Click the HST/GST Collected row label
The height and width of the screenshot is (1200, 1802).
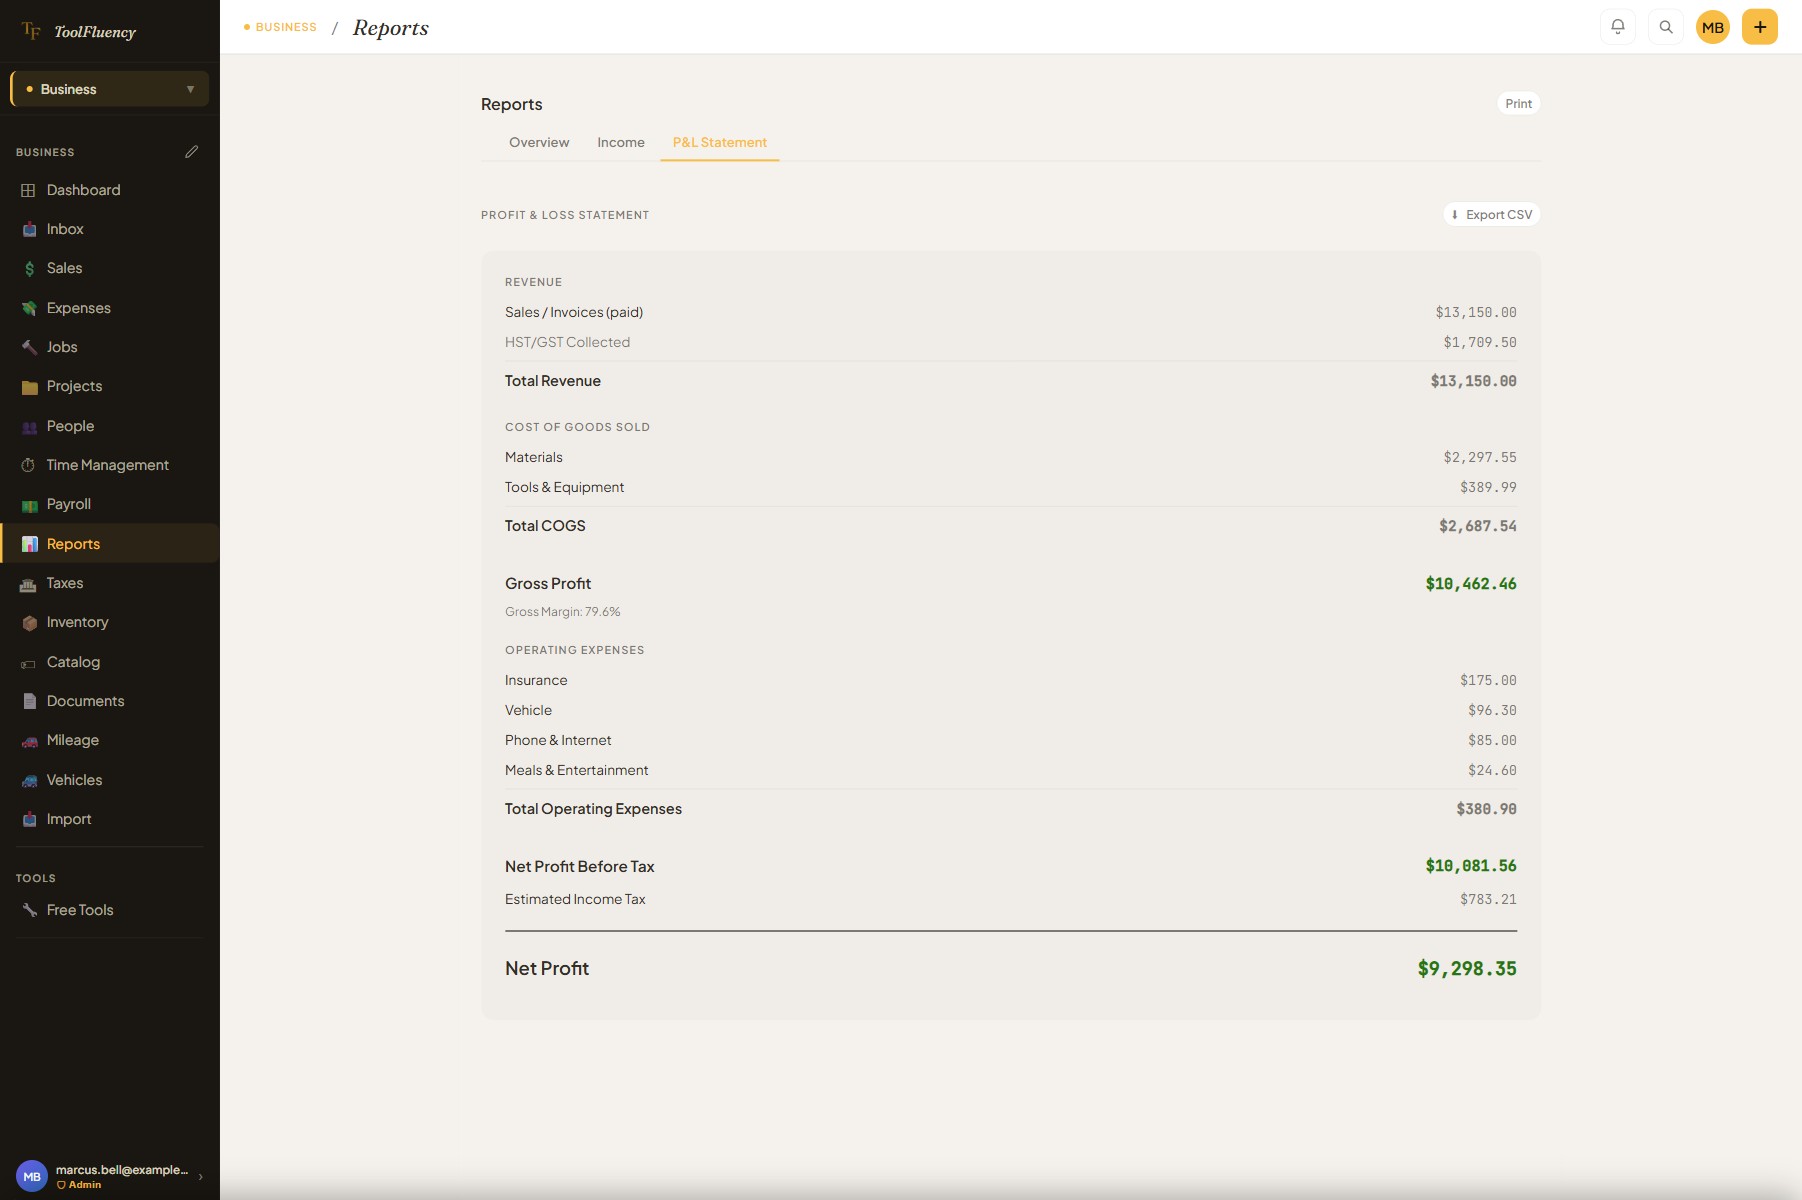tap(567, 342)
